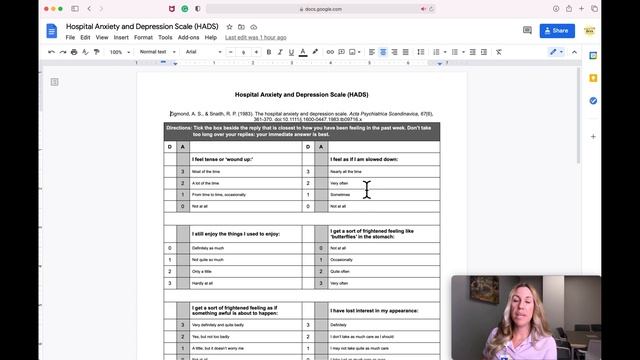This screenshot has height=360, width=640.
Task: Open Google Keep in the side panel
Action: 593,78
